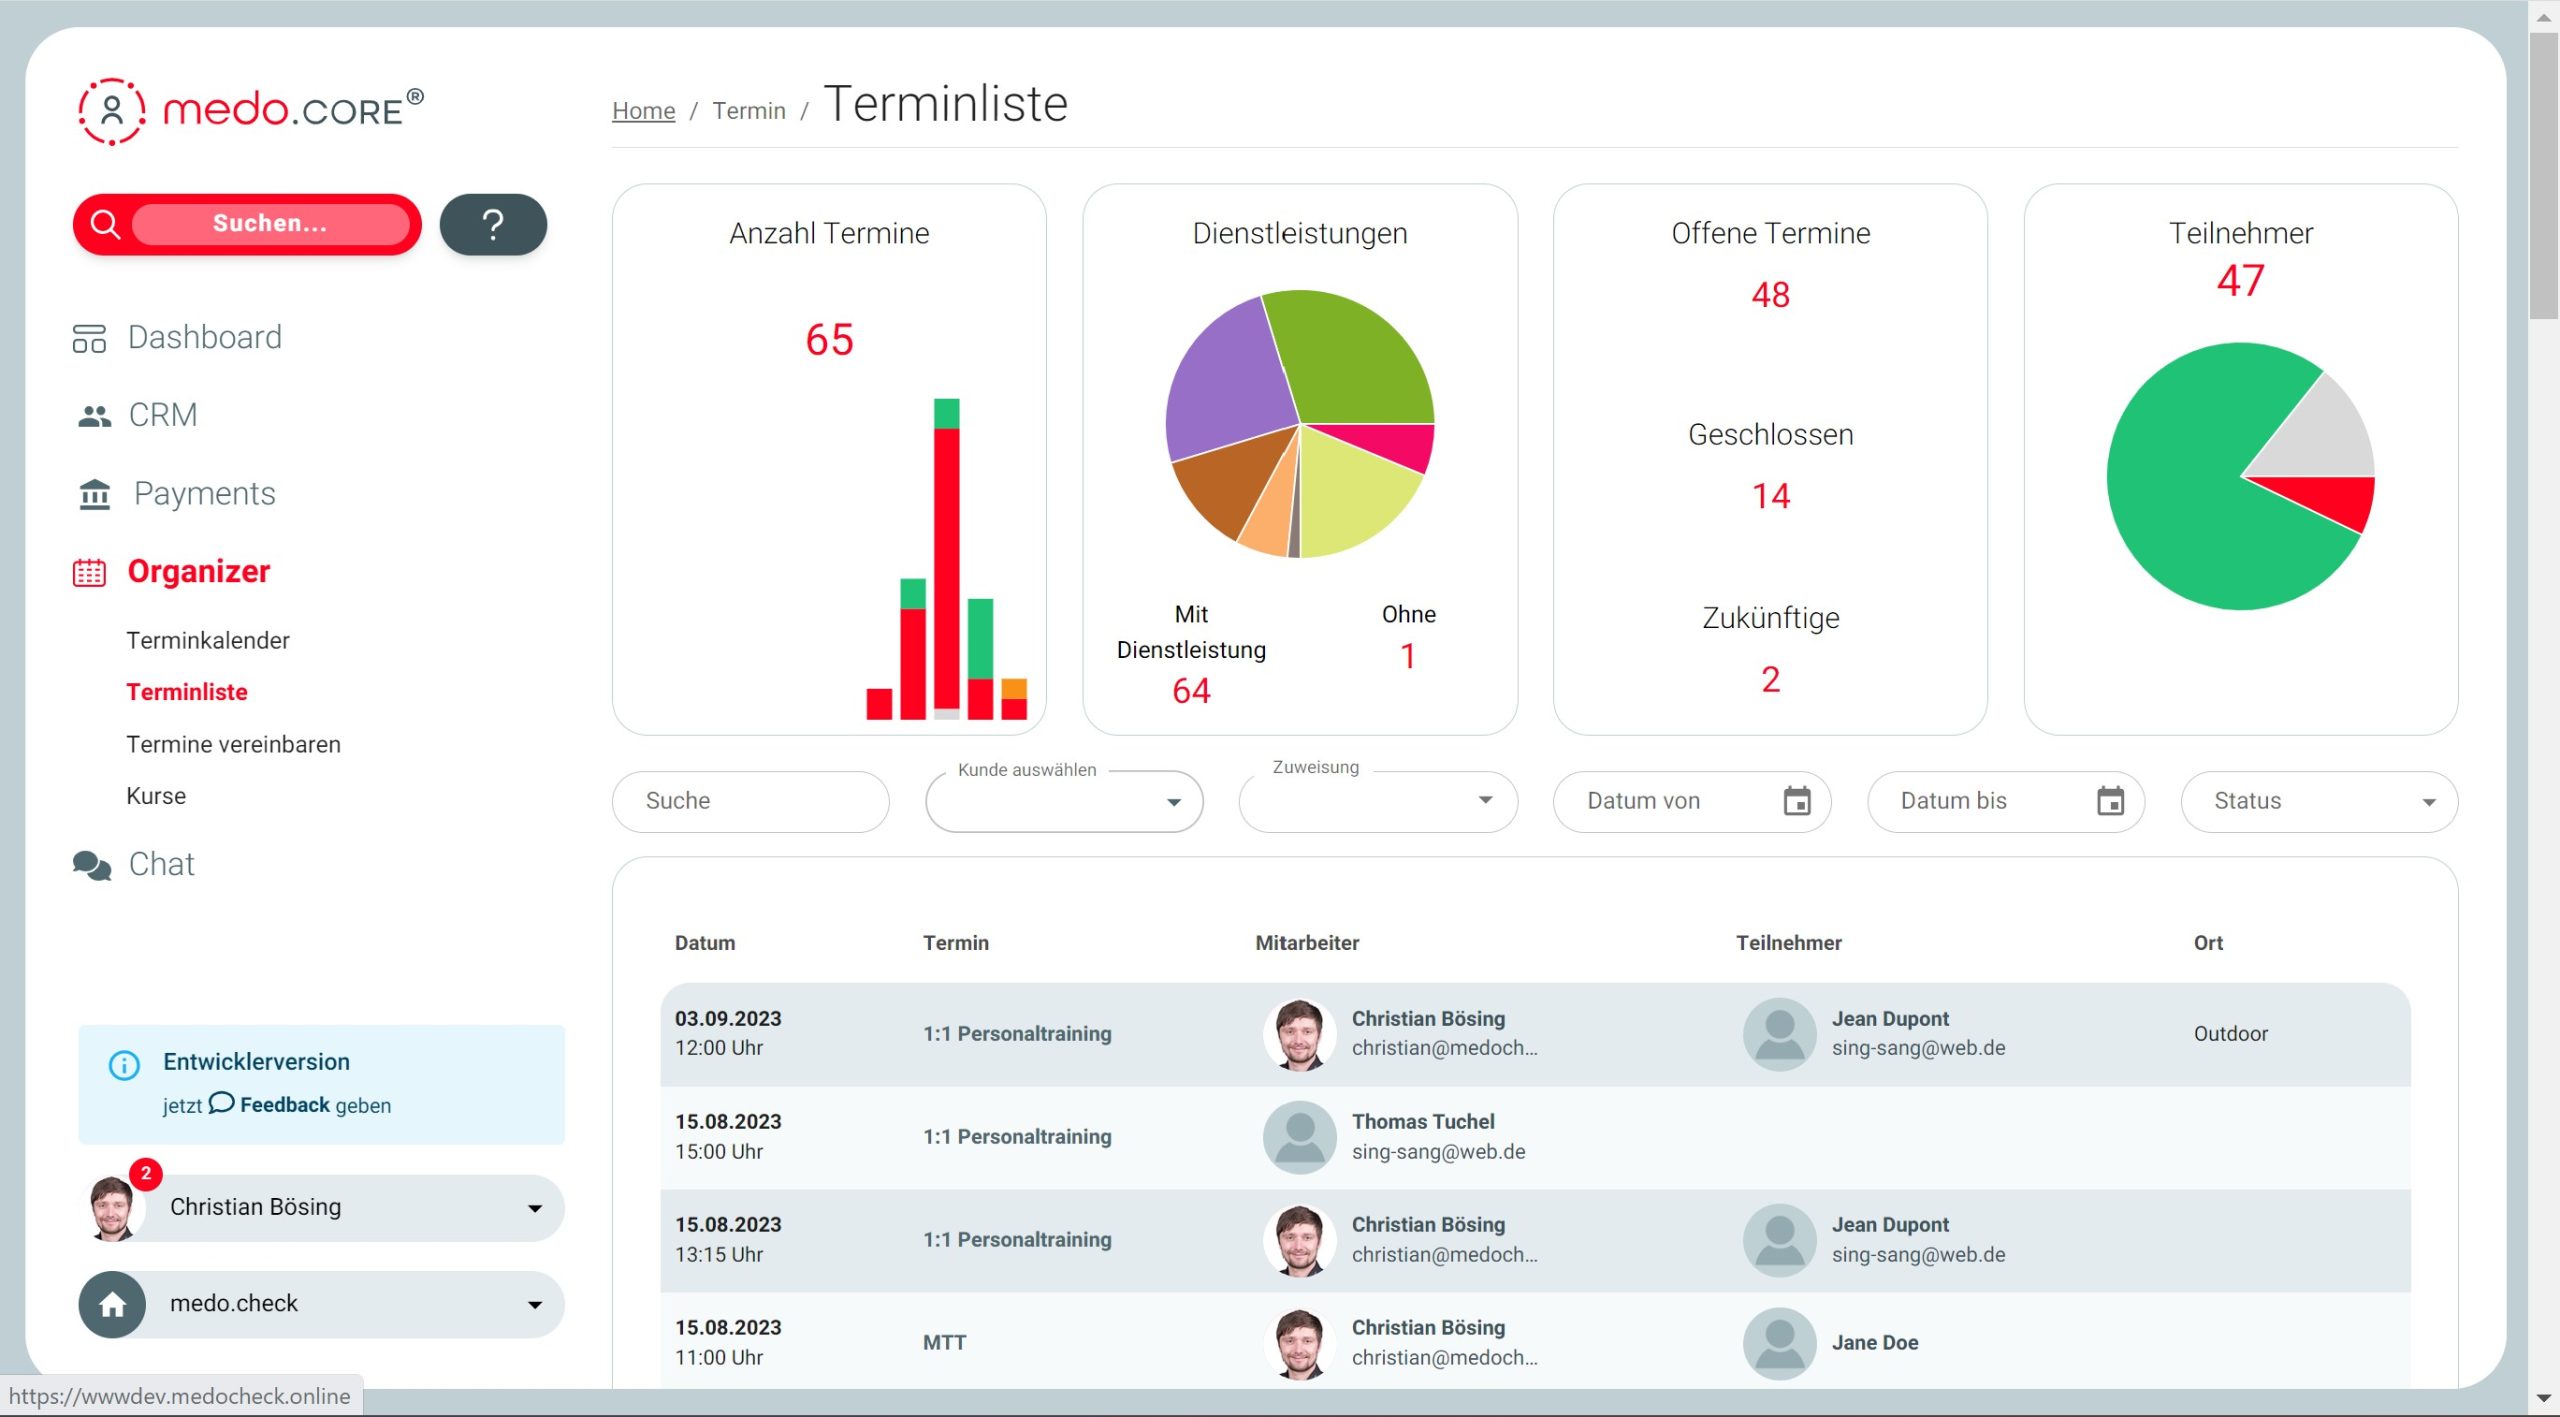Open help with the question mark button
This screenshot has height=1417, width=2560.
click(493, 224)
